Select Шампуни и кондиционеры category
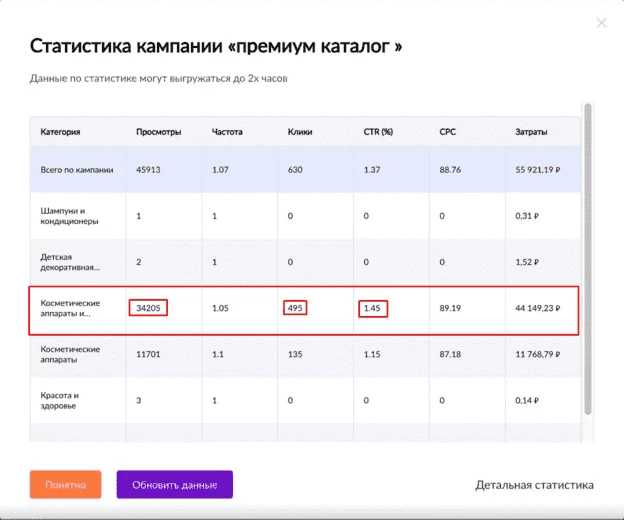Viewport: 624px width, 520px height. tap(69, 216)
